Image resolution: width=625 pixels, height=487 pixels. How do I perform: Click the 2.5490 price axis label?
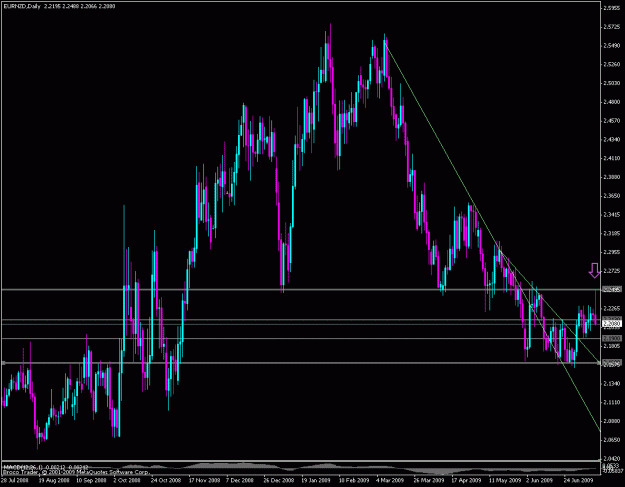click(612, 45)
